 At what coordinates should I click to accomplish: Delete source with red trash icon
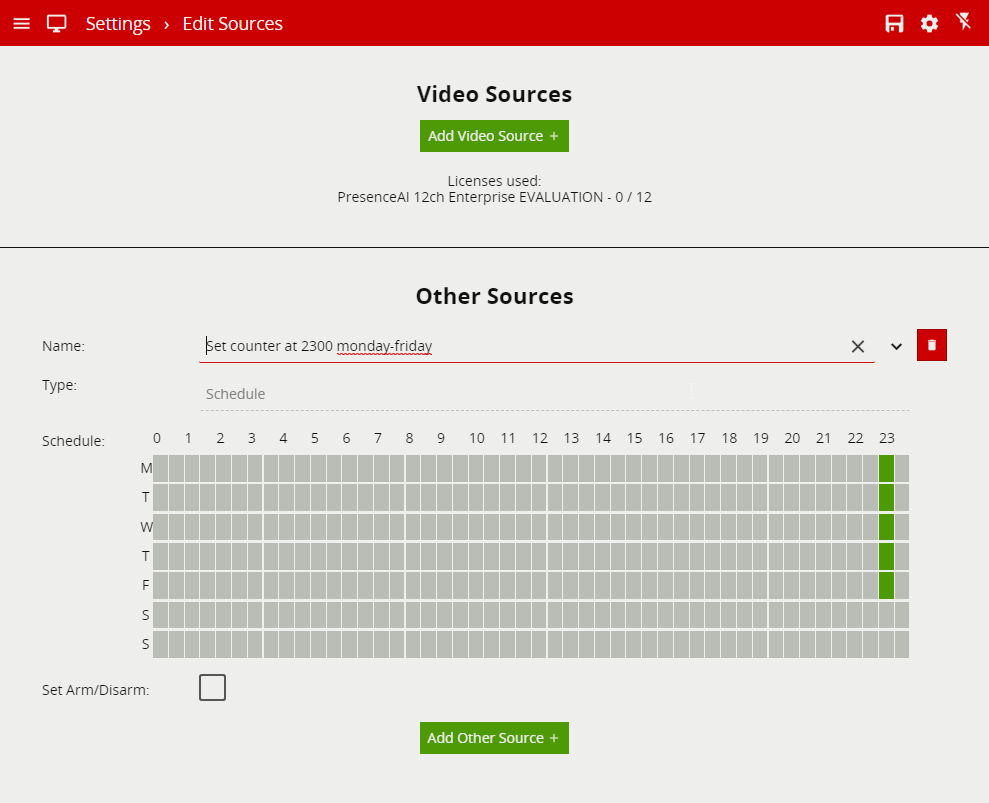[931, 345]
